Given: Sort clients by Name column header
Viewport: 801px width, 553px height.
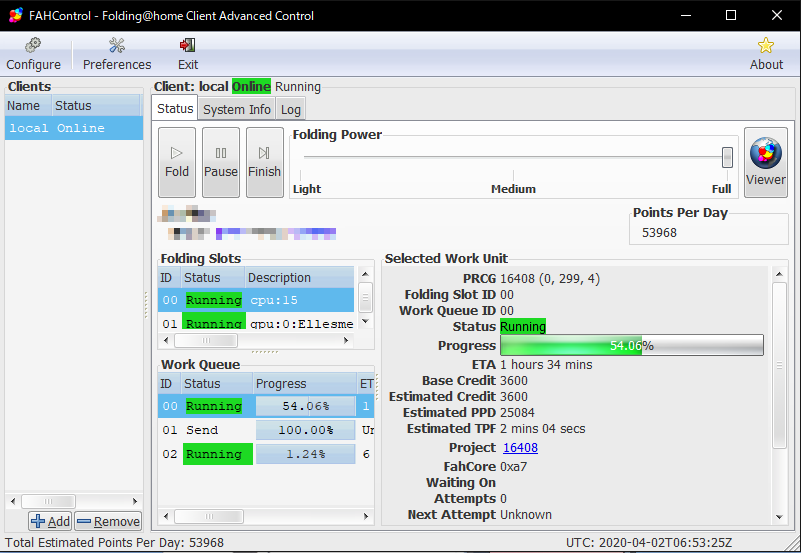Looking at the screenshot, I should pyautogui.click(x=28, y=106).
